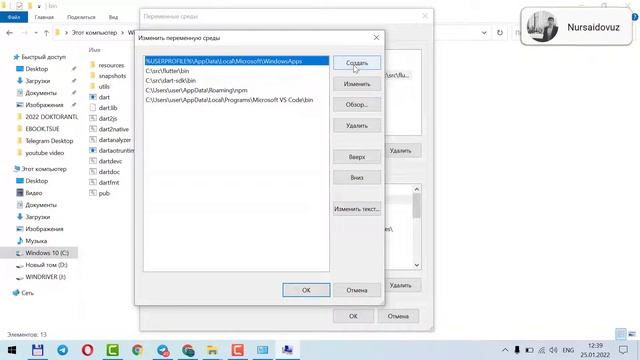Screen dimensions: 640x360
Task: Open the notification center icon
Action: [623, 350]
